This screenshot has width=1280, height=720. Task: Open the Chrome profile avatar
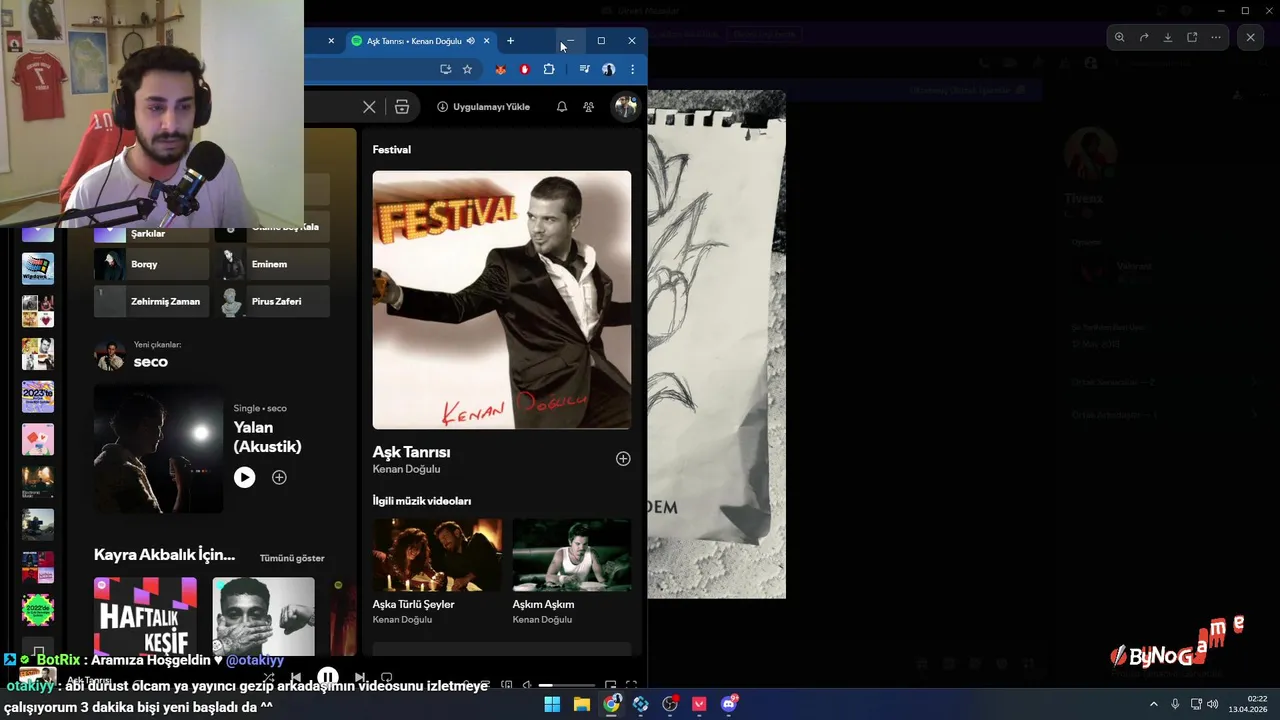click(608, 69)
